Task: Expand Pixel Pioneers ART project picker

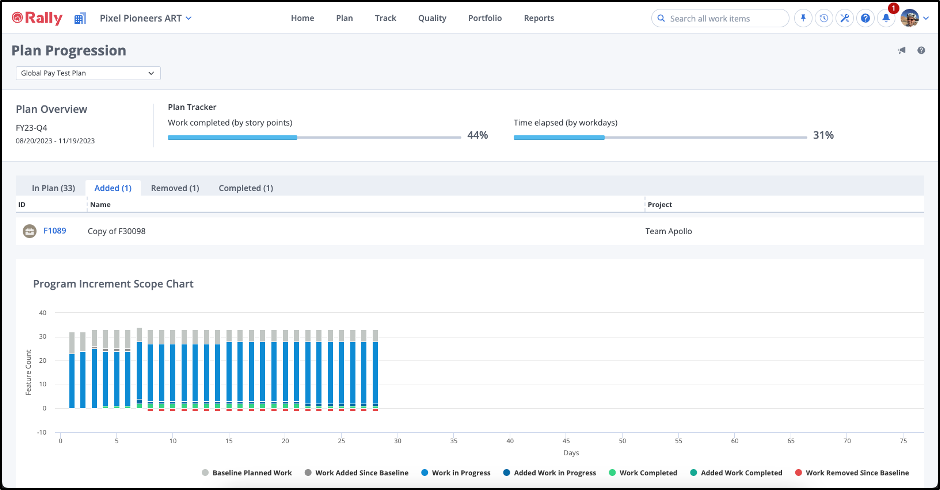Action: point(146,18)
